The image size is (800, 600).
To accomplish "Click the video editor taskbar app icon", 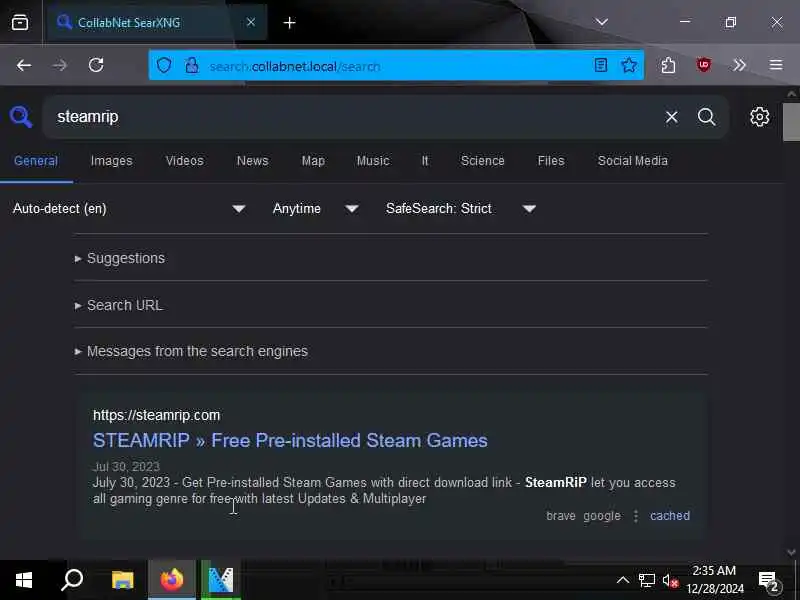I will click(x=220, y=580).
